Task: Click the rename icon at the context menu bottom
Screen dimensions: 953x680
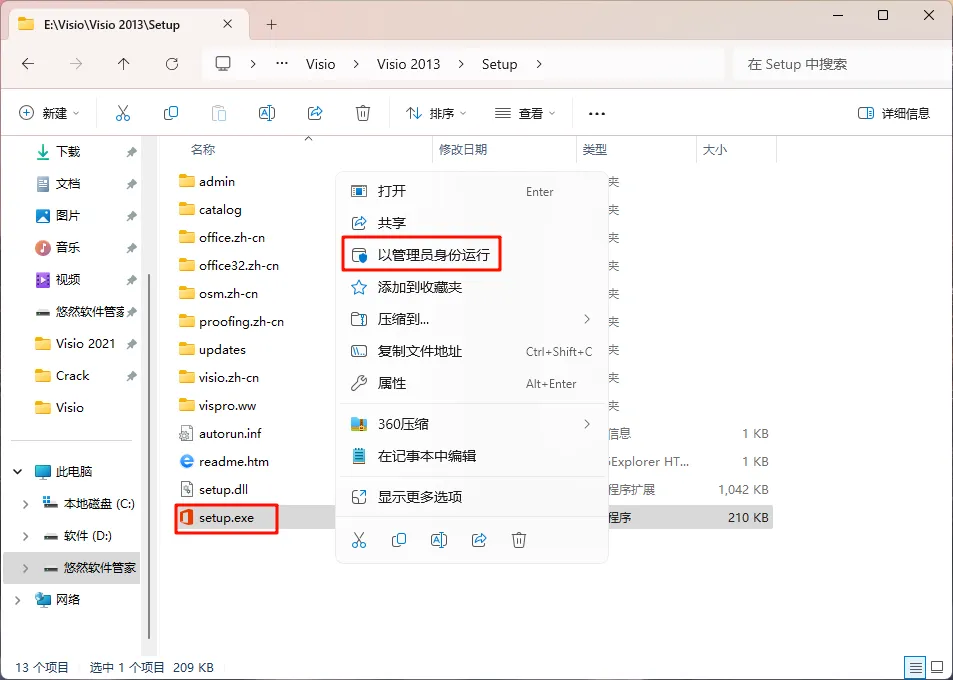Action: pyautogui.click(x=439, y=540)
